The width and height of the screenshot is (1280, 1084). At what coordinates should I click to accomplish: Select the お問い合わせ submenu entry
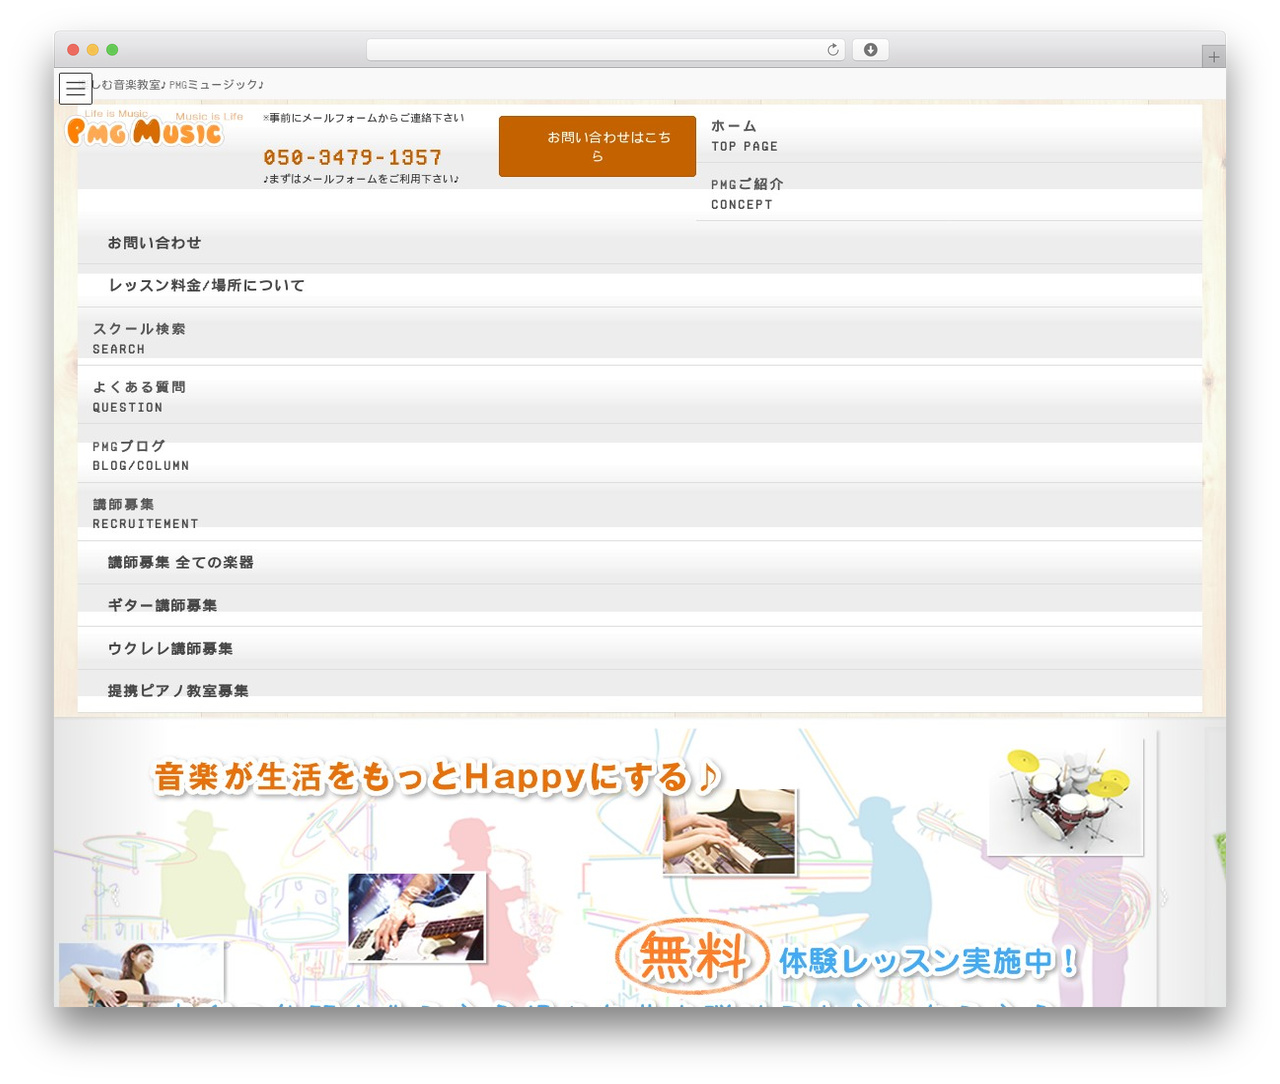[x=640, y=243]
